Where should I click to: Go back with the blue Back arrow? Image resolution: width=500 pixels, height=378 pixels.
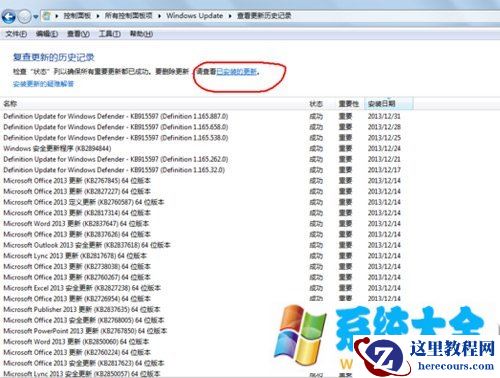[9, 16]
